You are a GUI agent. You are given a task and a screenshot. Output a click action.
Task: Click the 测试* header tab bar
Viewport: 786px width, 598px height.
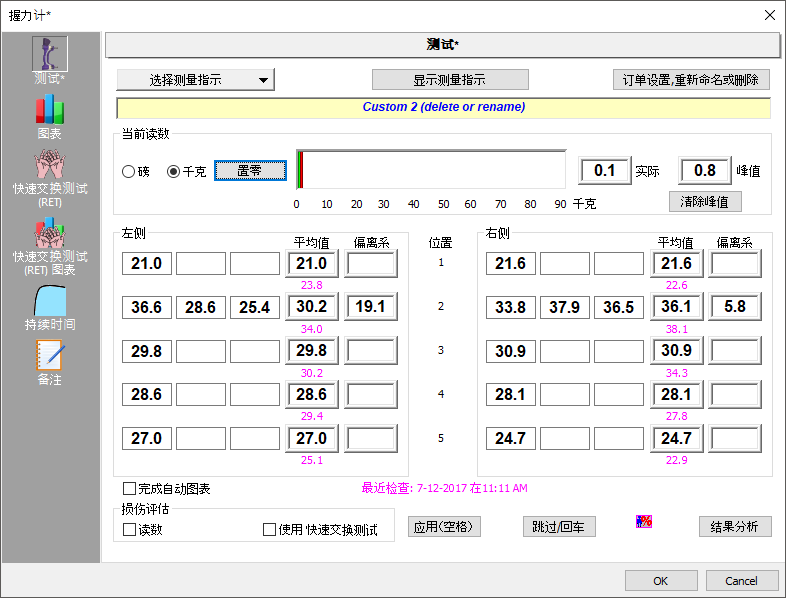pos(442,45)
